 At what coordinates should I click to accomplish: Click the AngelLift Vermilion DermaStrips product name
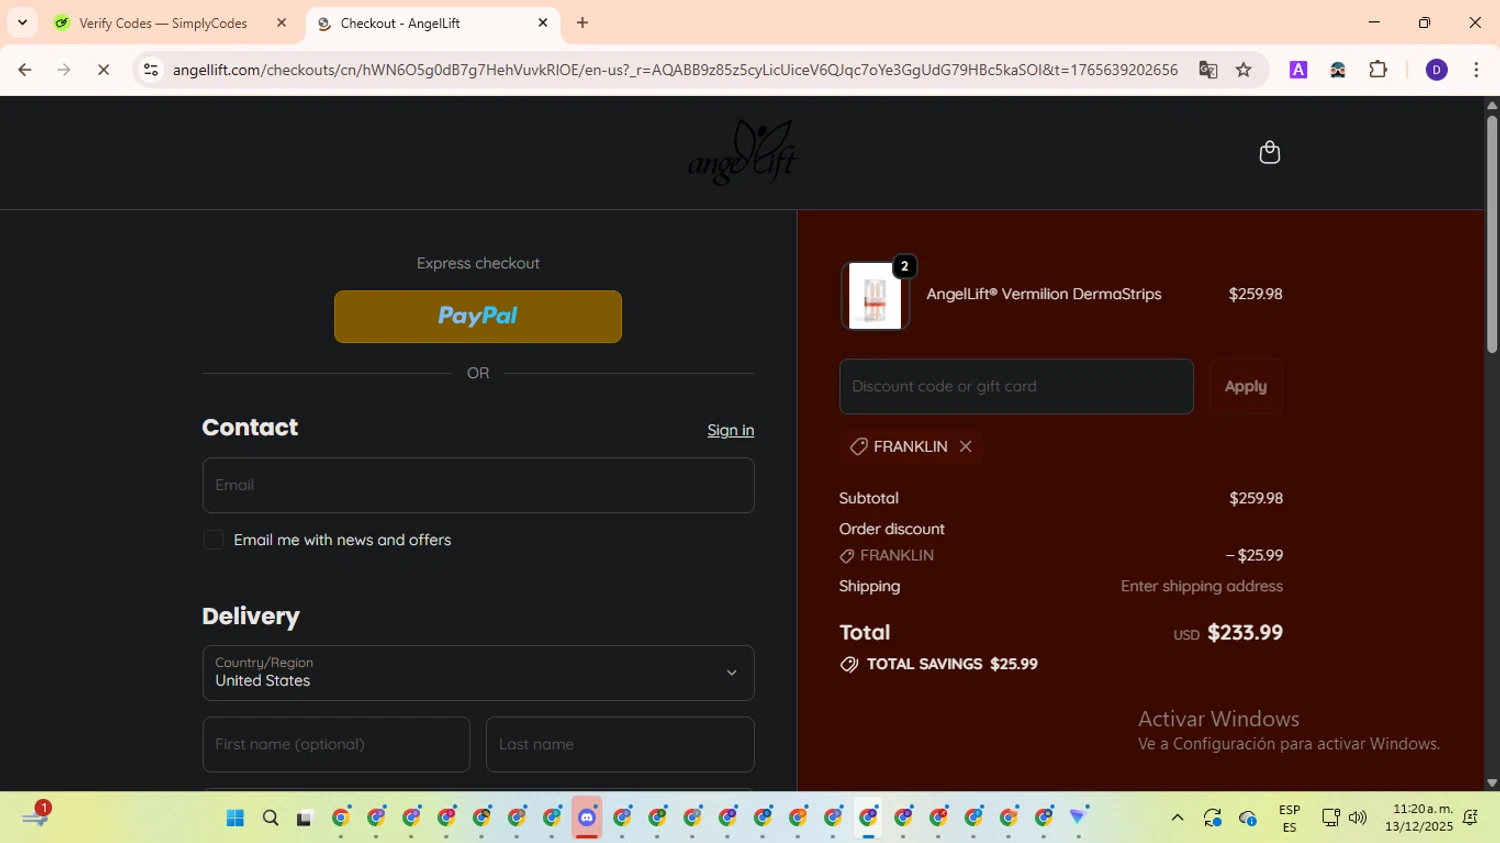[1043, 294]
